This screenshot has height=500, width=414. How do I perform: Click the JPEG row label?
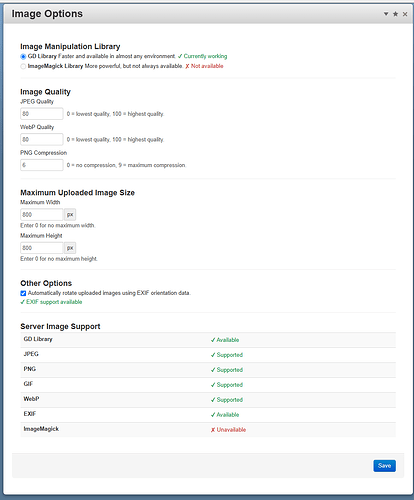click(x=31, y=354)
